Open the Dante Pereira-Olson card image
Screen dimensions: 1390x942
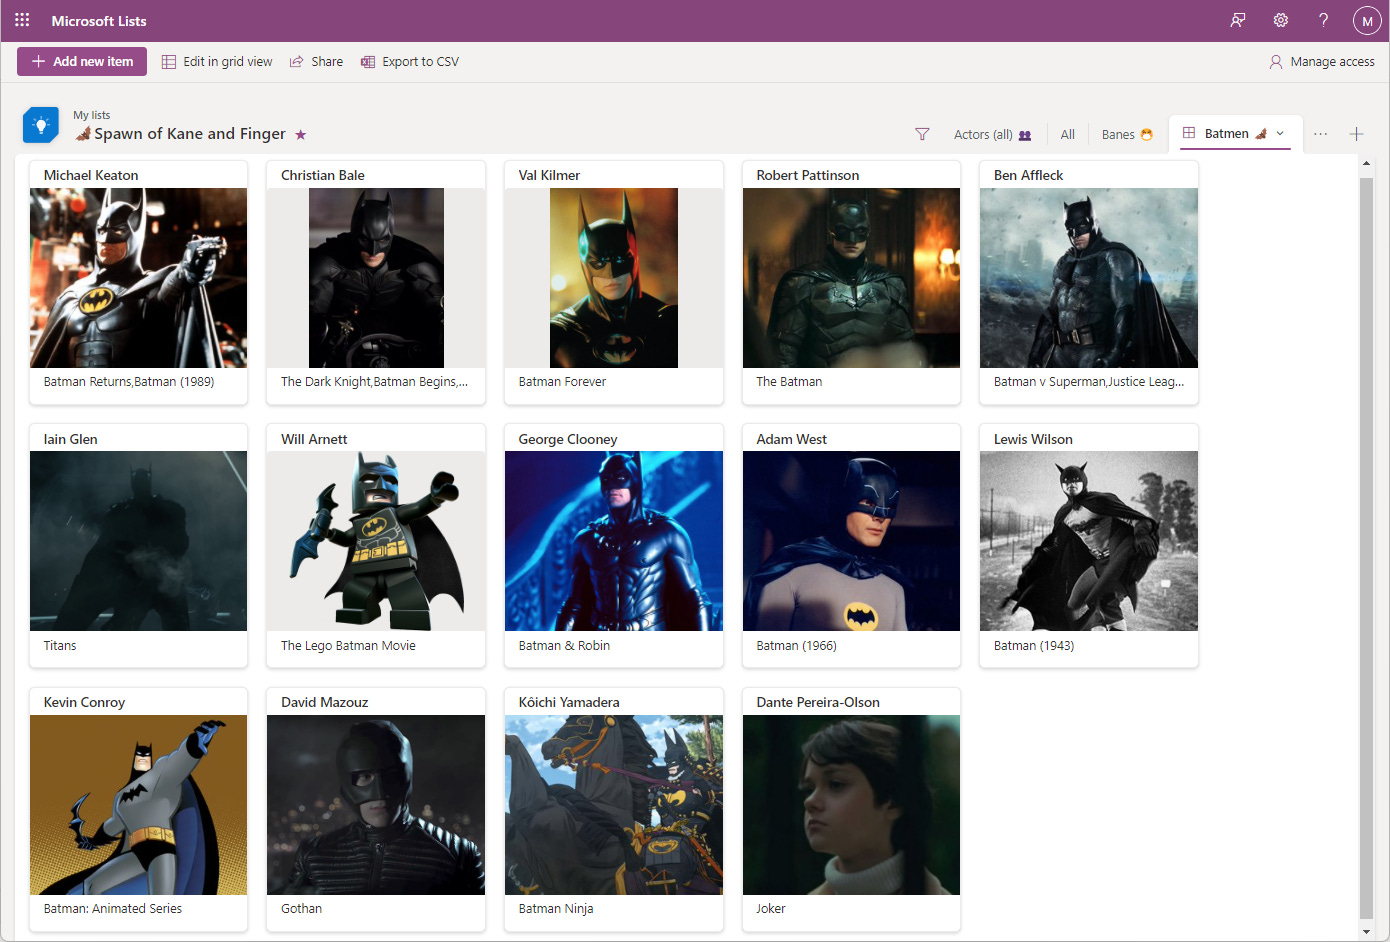coord(851,805)
